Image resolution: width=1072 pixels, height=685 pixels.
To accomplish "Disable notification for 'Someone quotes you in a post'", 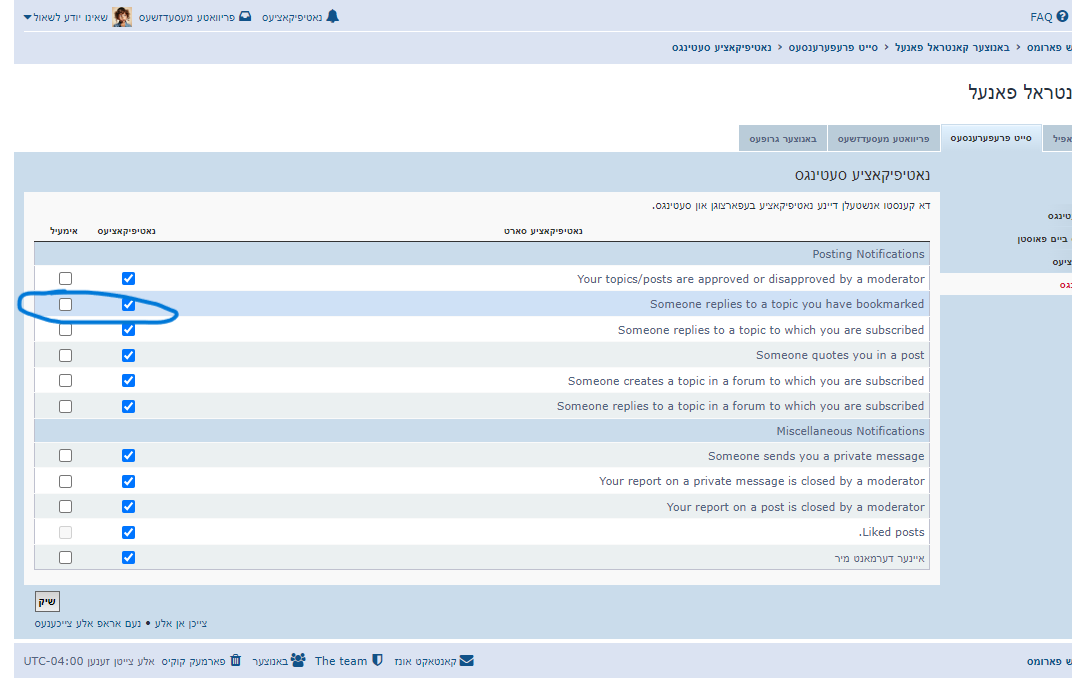I will click(128, 355).
